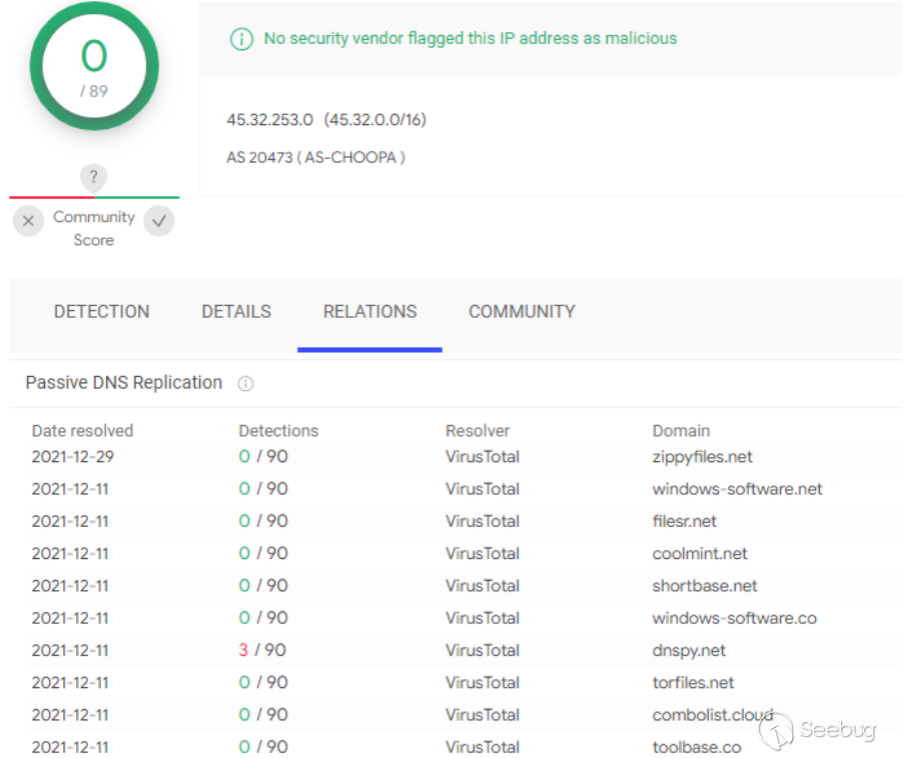
Task: Click the detection score 0/89 circle
Action: (x=94, y=66)
